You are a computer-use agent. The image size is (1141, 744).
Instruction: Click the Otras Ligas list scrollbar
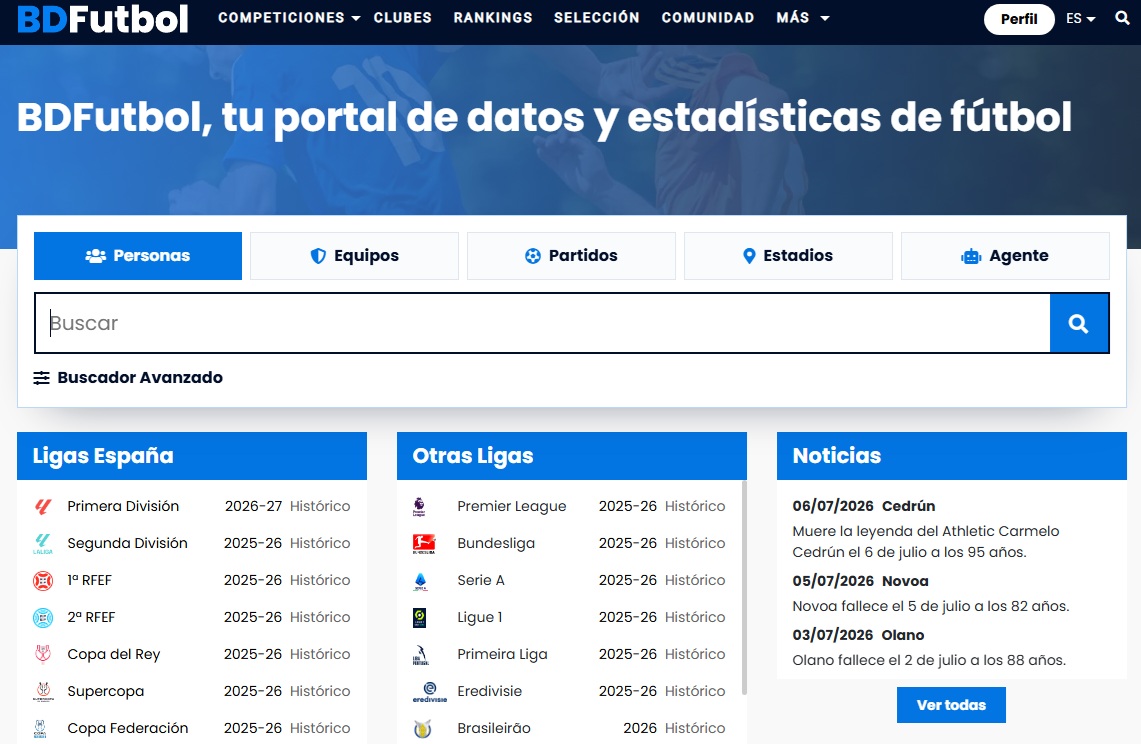tap(744, 587)
